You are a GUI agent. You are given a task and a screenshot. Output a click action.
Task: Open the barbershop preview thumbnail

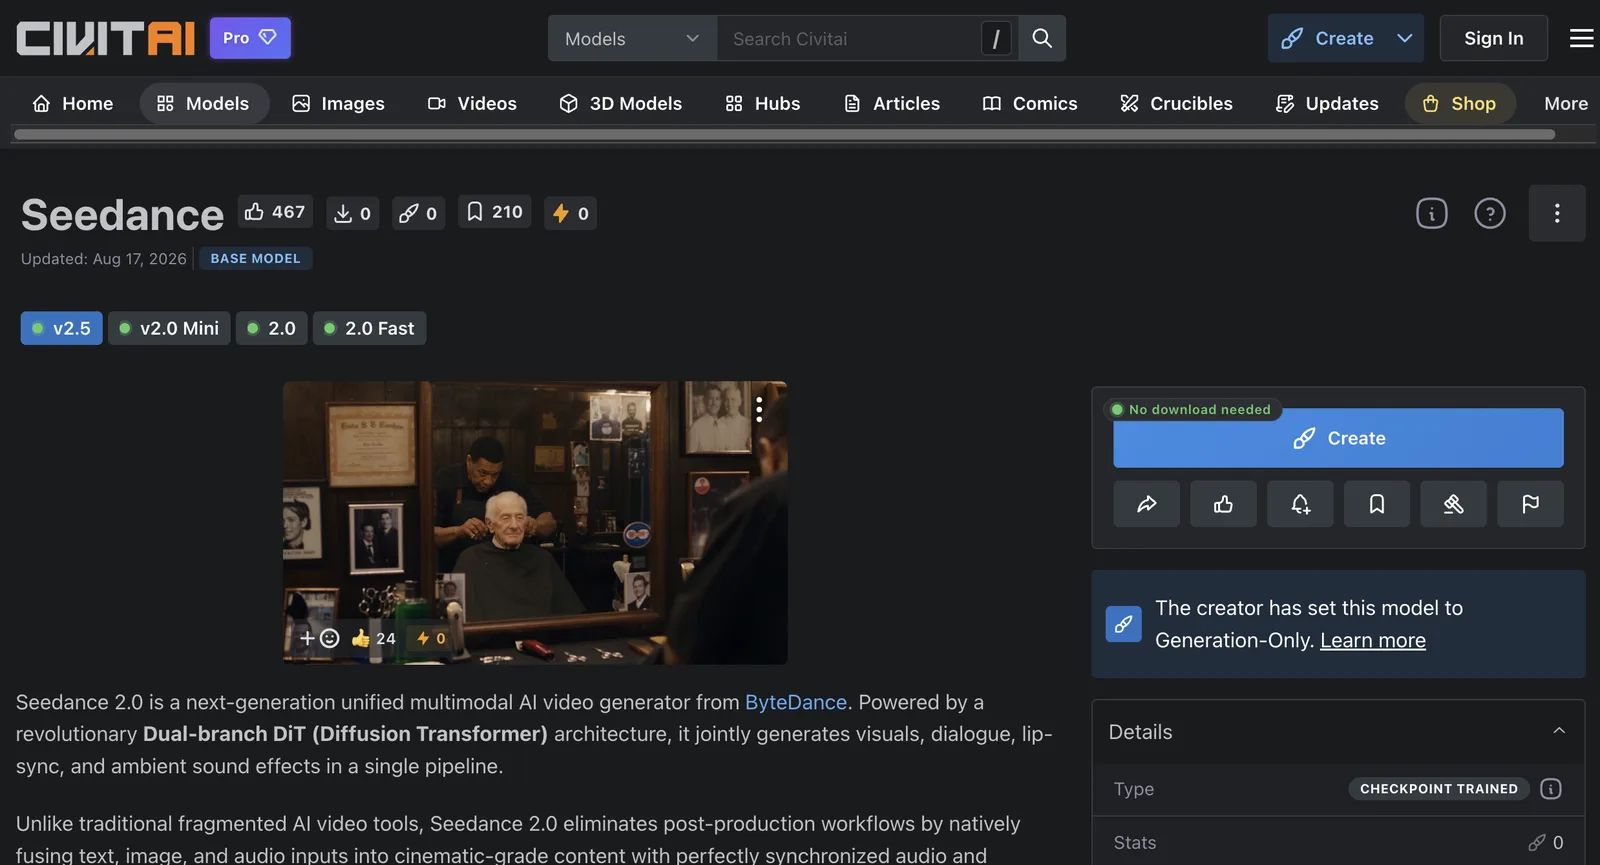(x=535, y=522)
